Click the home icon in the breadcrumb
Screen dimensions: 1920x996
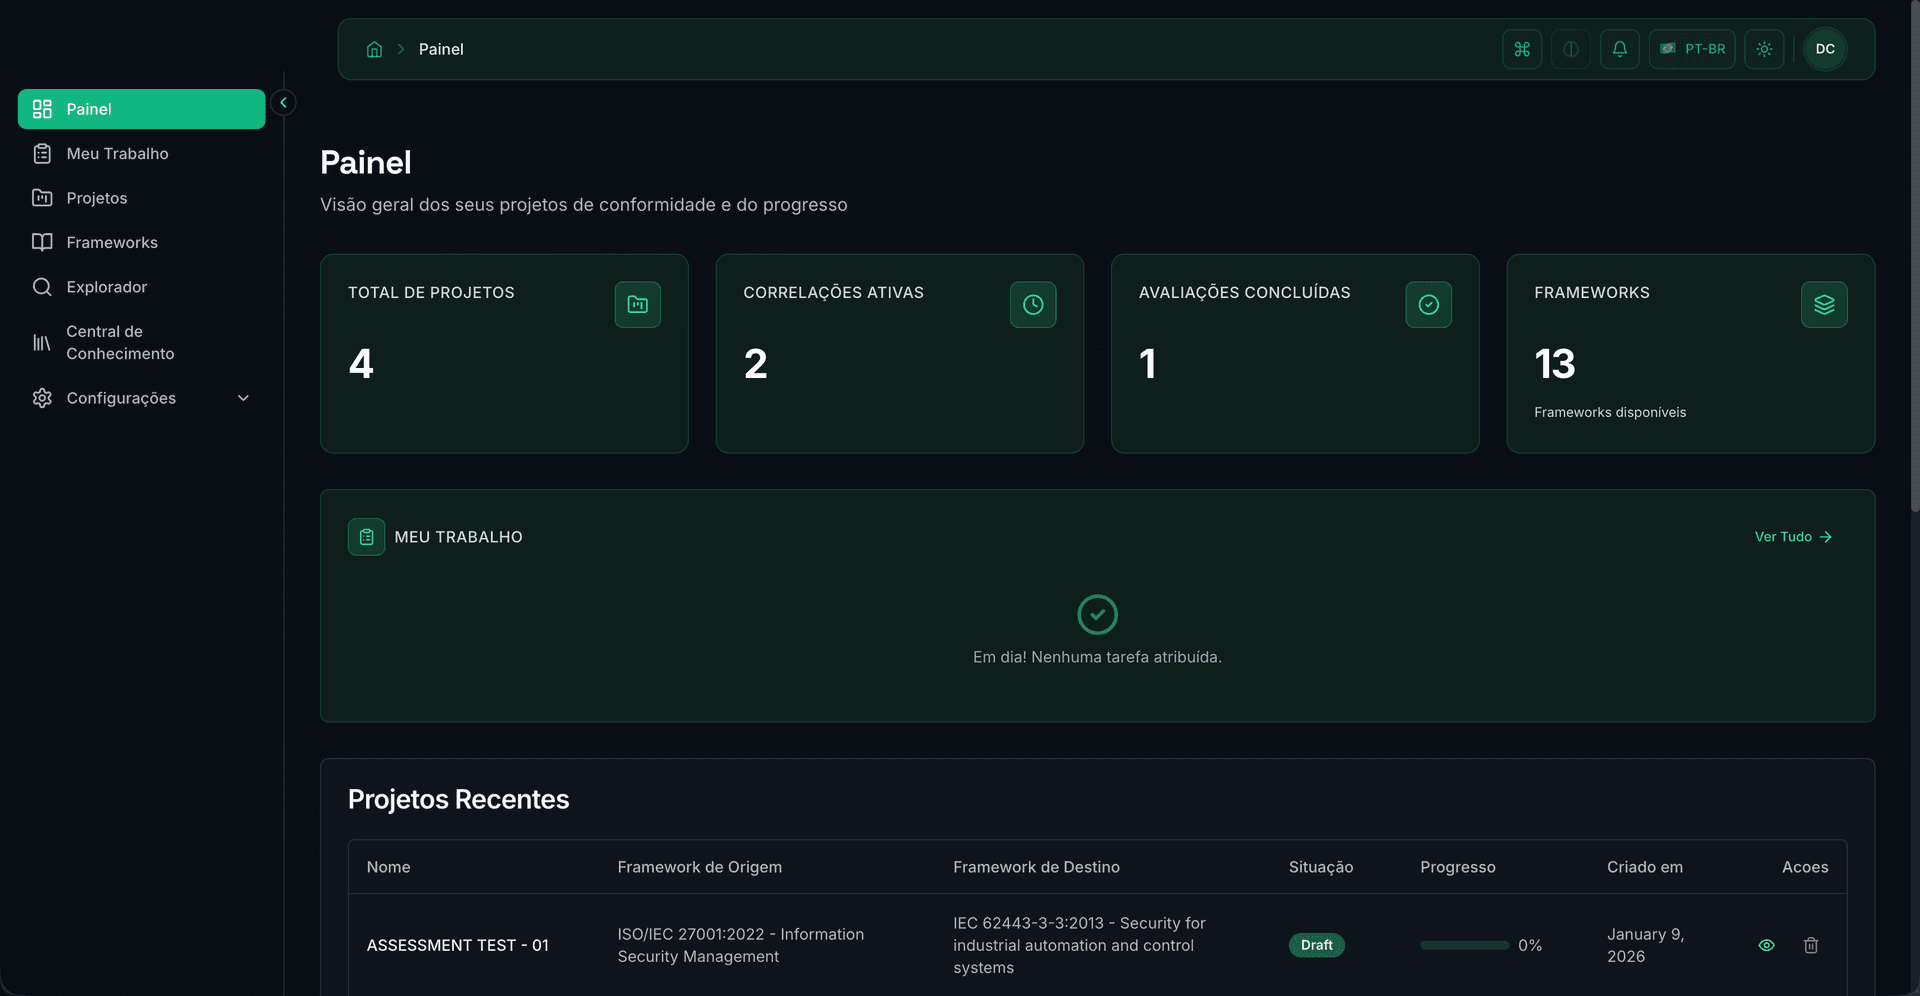374,48
